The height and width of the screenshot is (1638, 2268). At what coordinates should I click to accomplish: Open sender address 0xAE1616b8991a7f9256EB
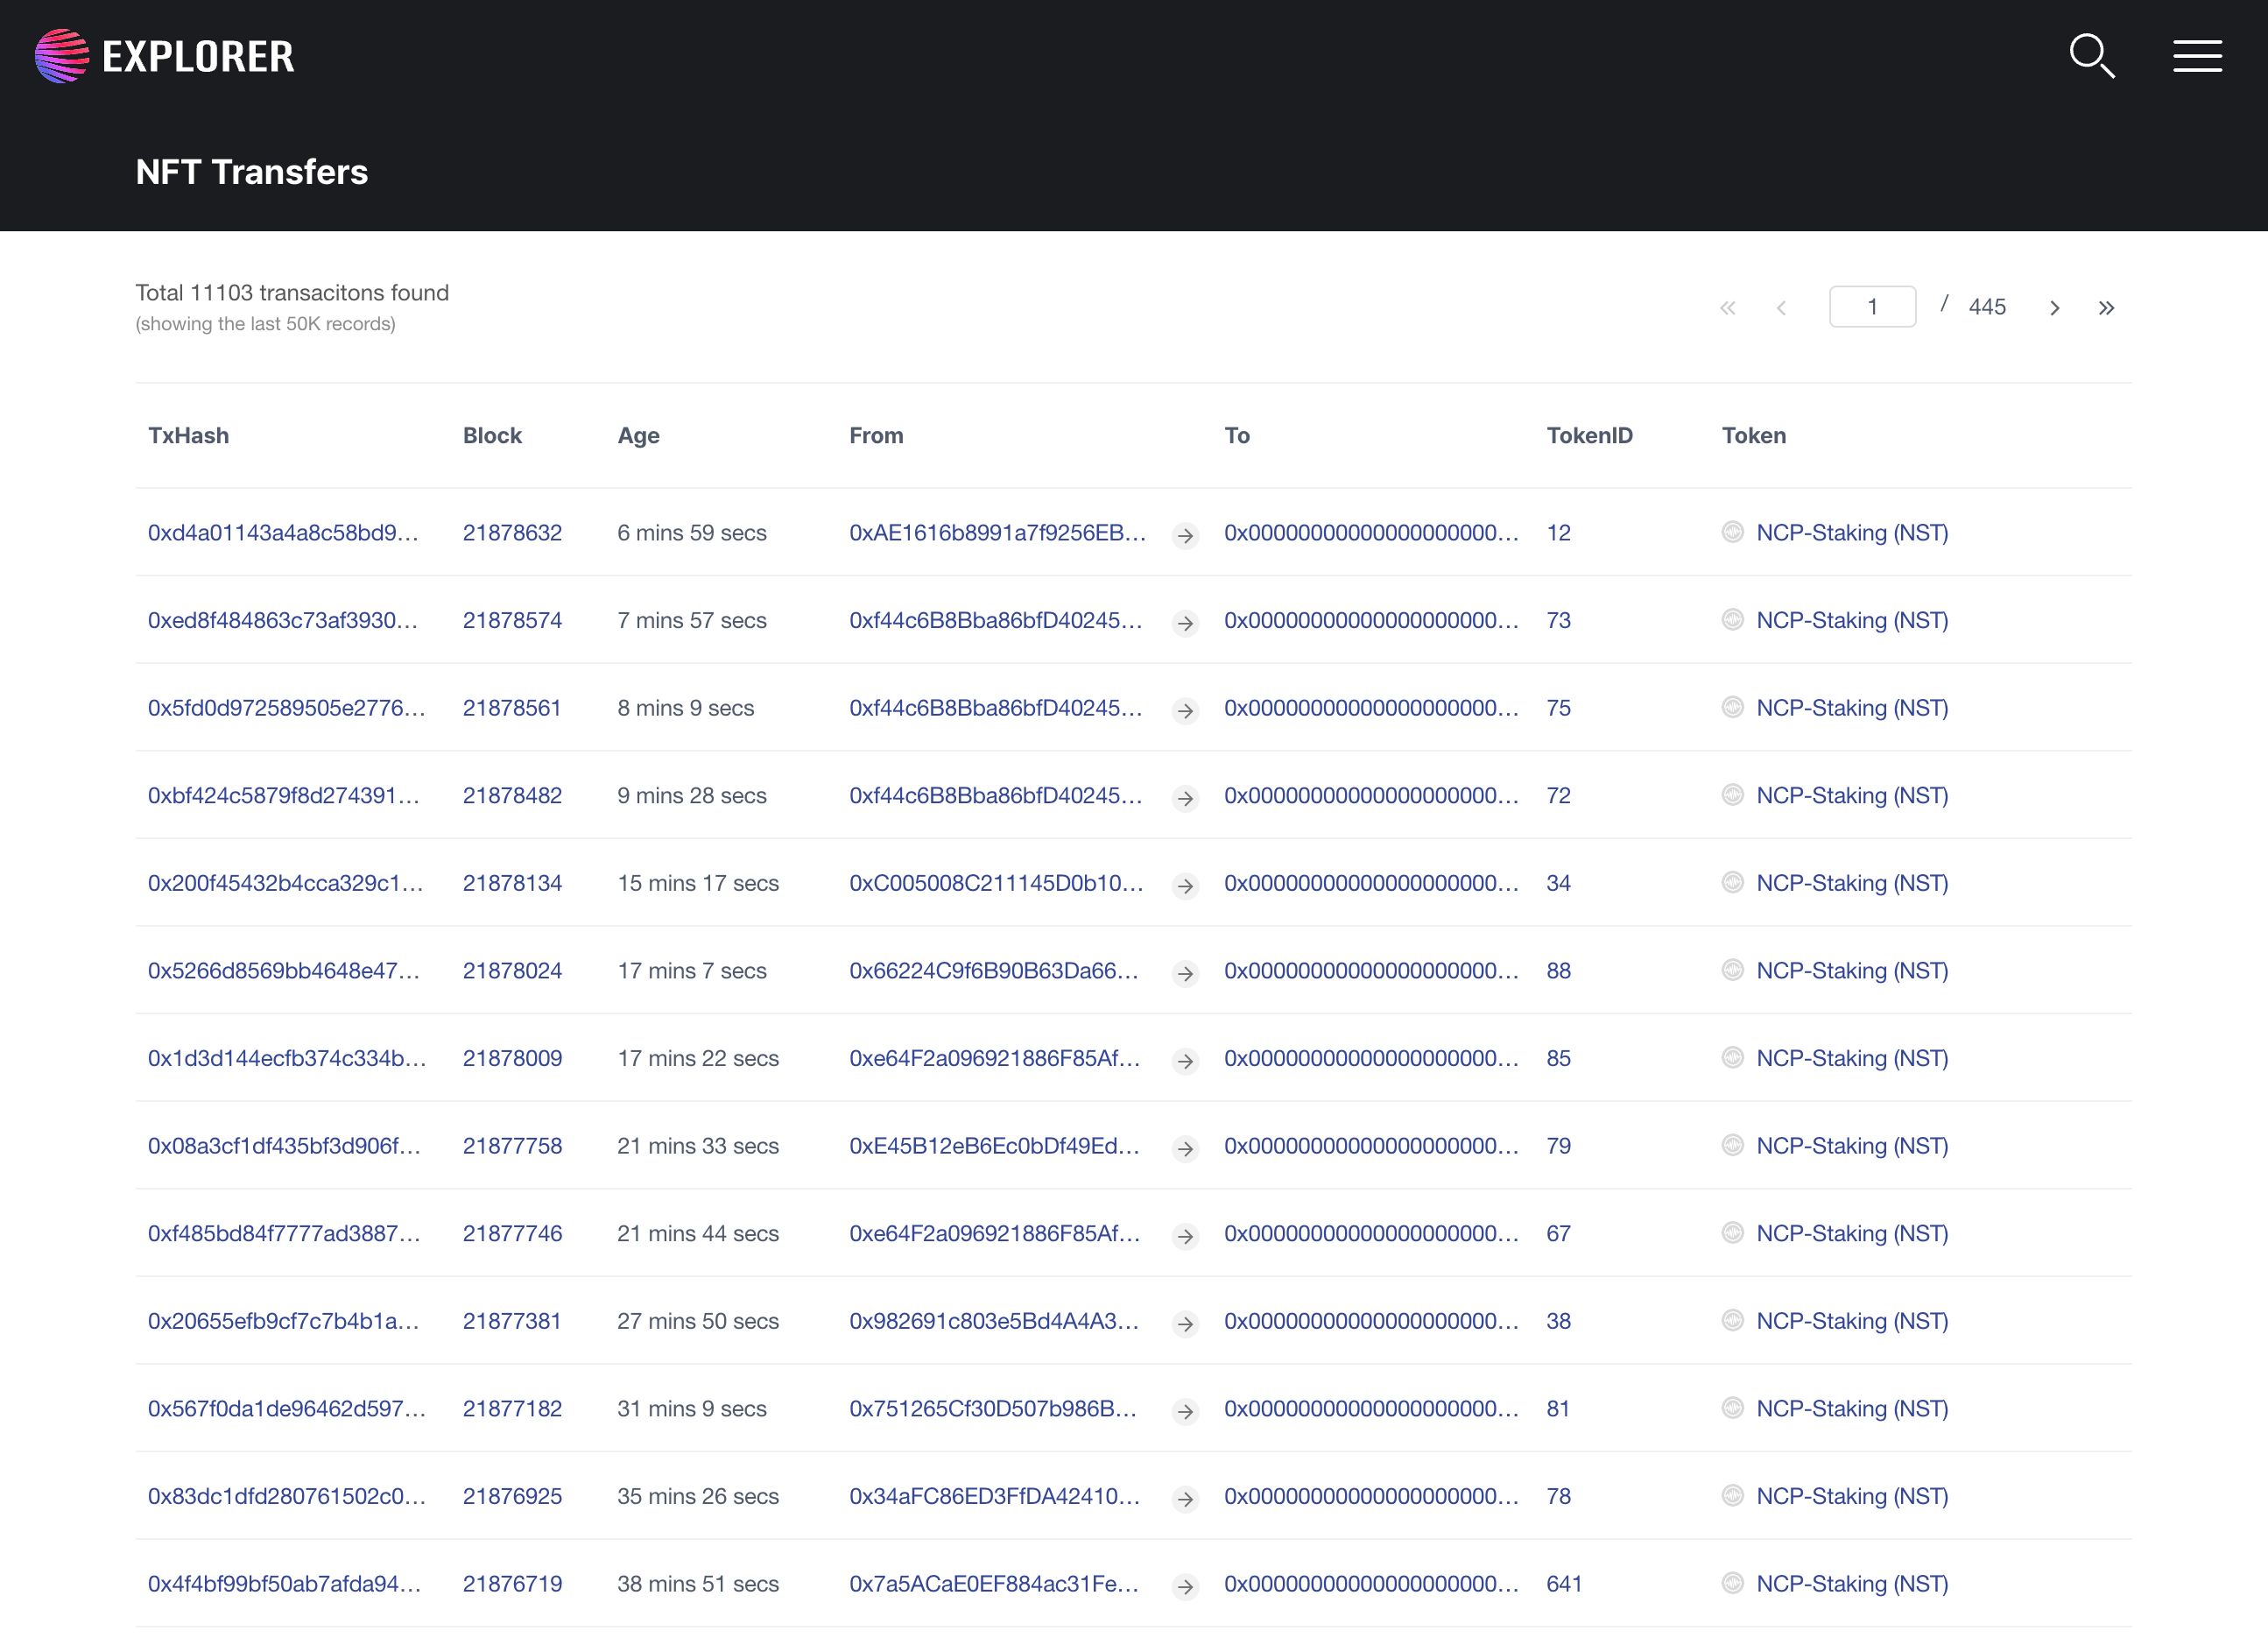997,533
